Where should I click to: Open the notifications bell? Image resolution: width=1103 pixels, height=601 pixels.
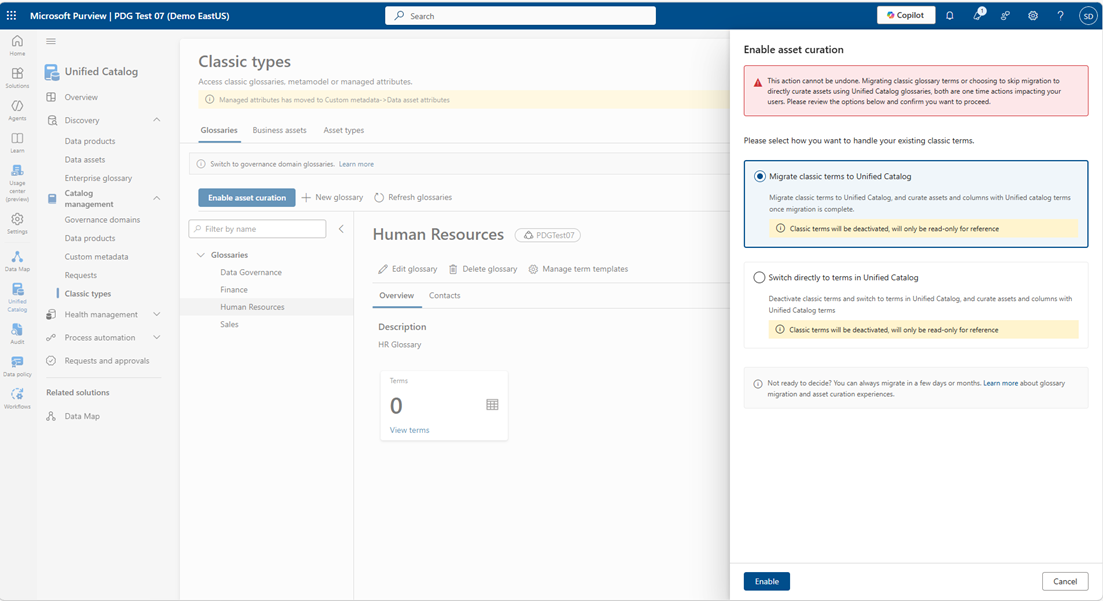950,14
